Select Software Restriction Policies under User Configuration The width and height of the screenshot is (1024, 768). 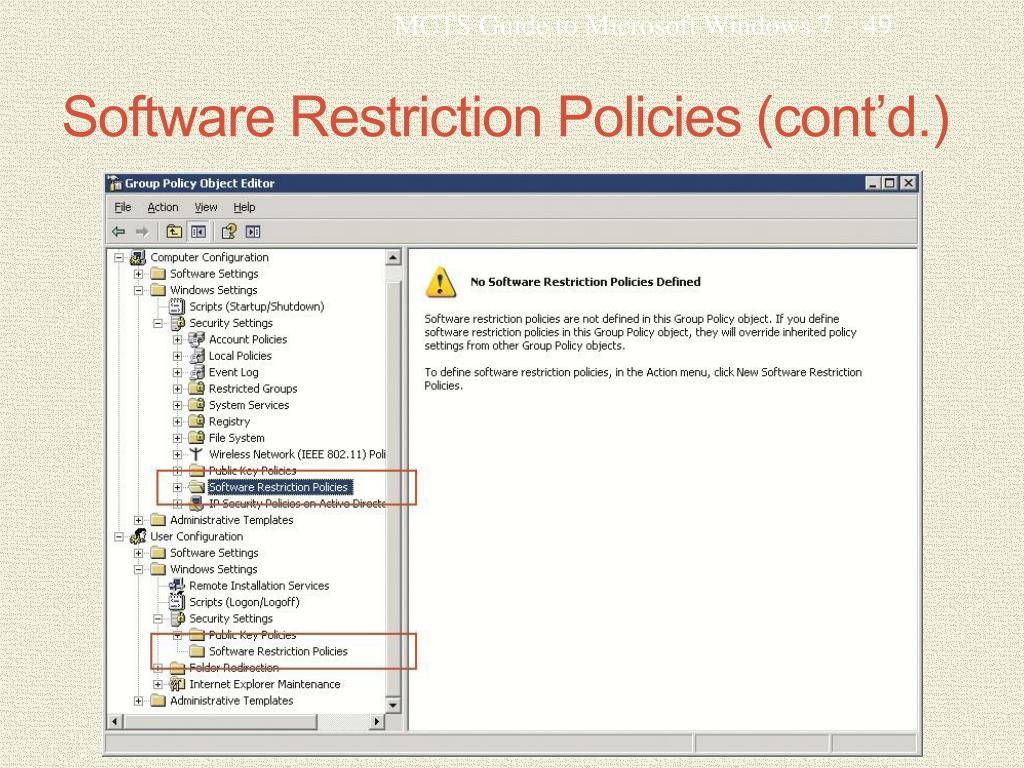pyautogui.click(x=278, y=651)
